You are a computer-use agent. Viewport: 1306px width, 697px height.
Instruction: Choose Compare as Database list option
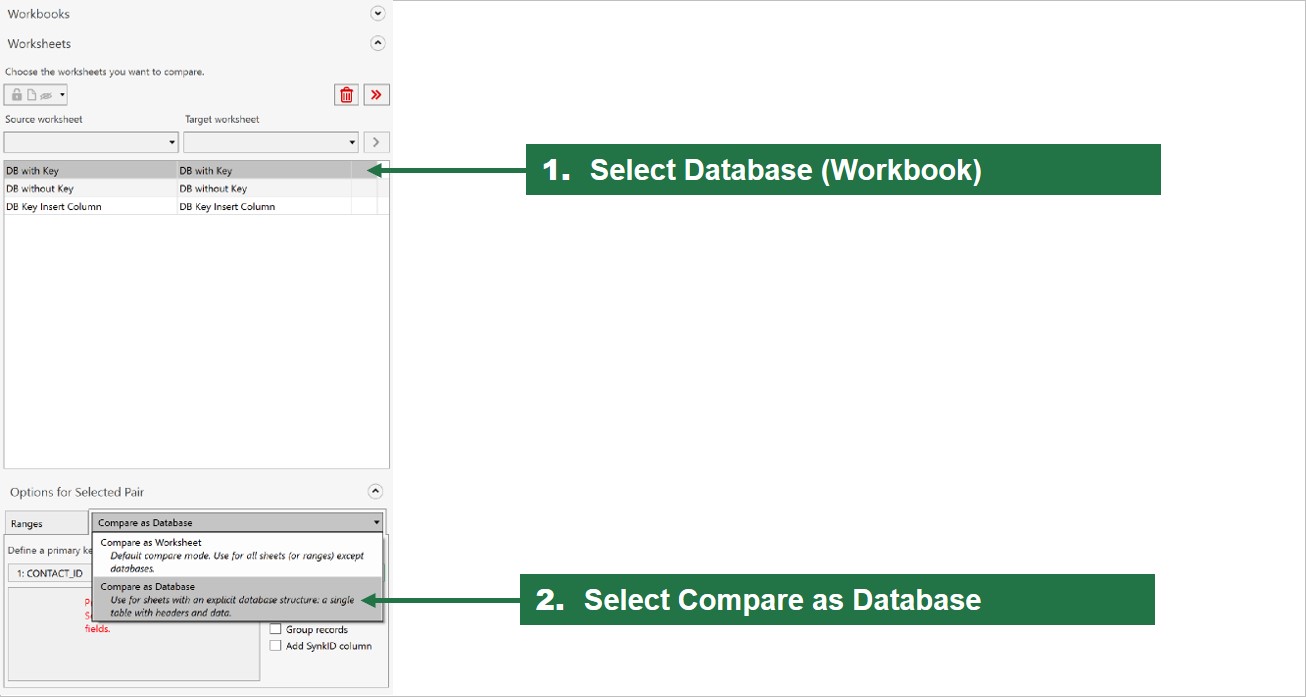[237, 599]
